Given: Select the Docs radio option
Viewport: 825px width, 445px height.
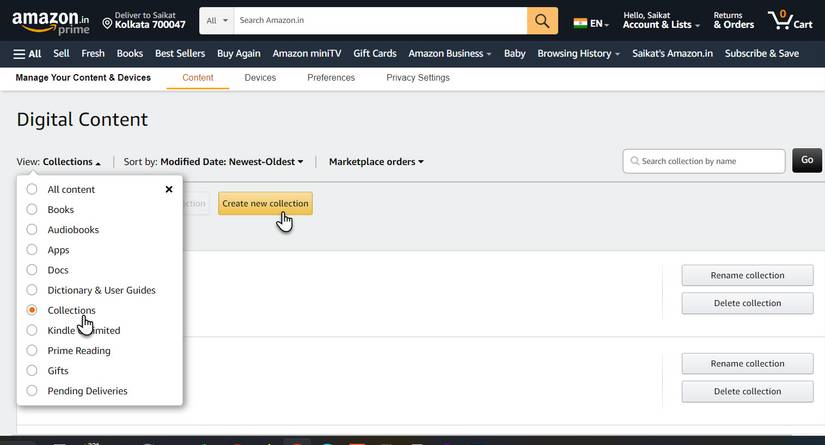Looking at the screenshot, I should tap(32, 269).
